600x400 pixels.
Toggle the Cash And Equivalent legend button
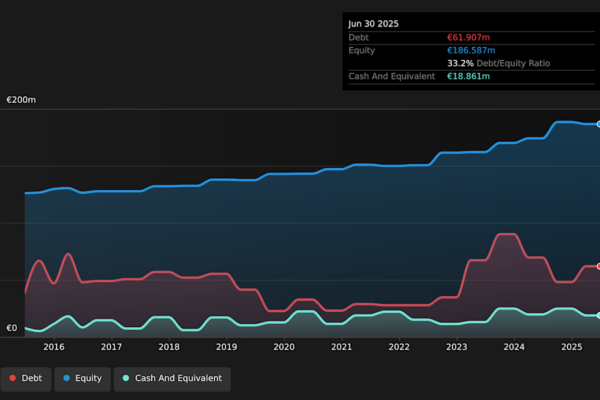pos(172,379)
